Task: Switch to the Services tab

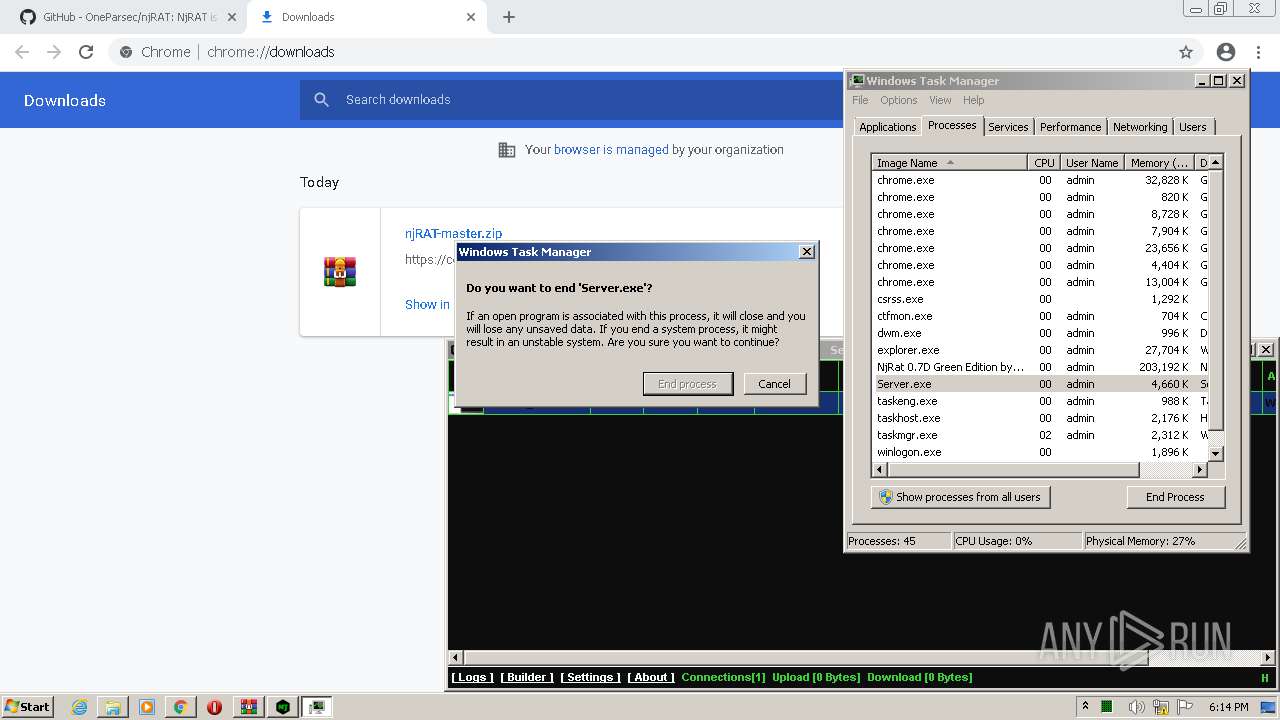Action: 1008,127
